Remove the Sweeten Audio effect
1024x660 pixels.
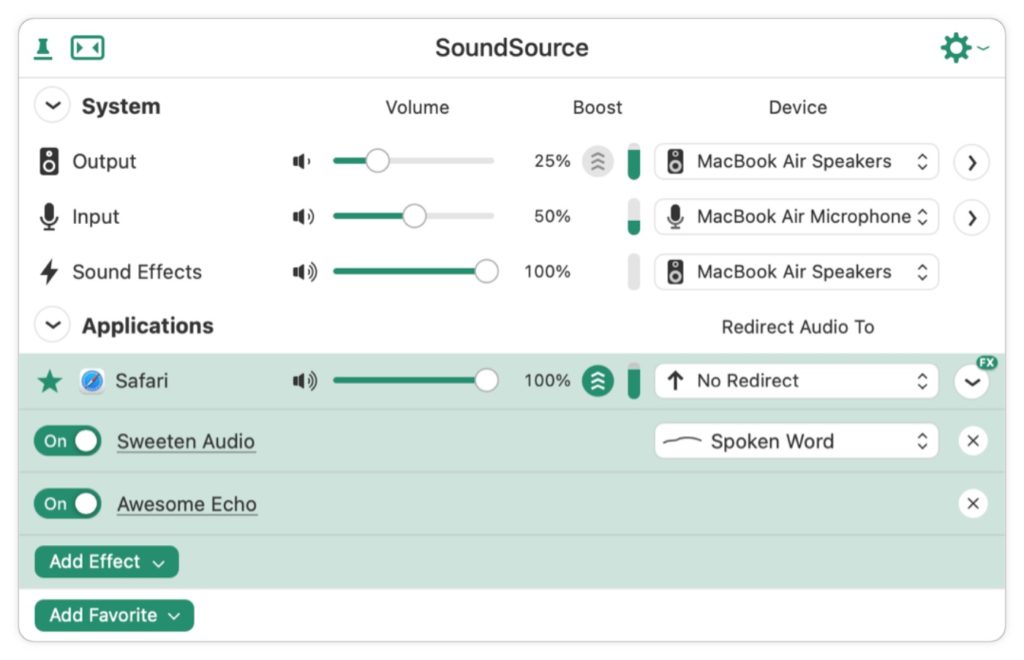pyautogui.click(x=972, y=441)
